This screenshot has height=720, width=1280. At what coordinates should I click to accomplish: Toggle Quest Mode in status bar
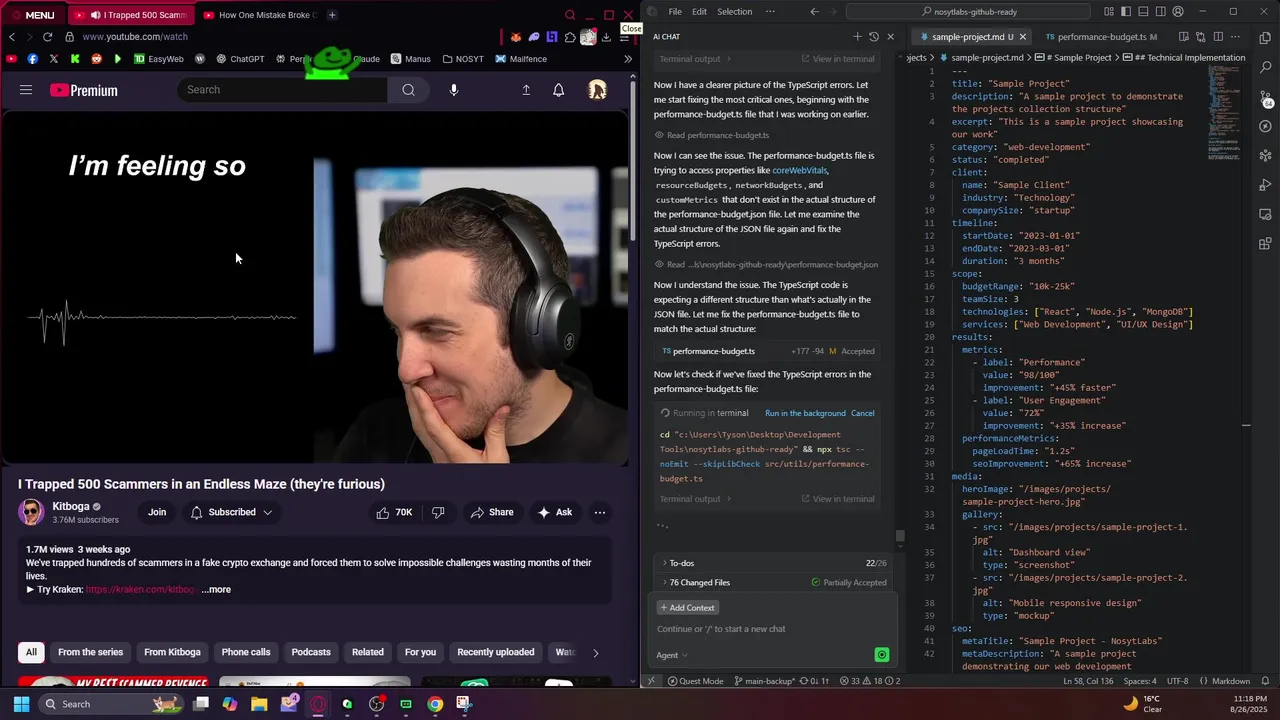point(695,681)
